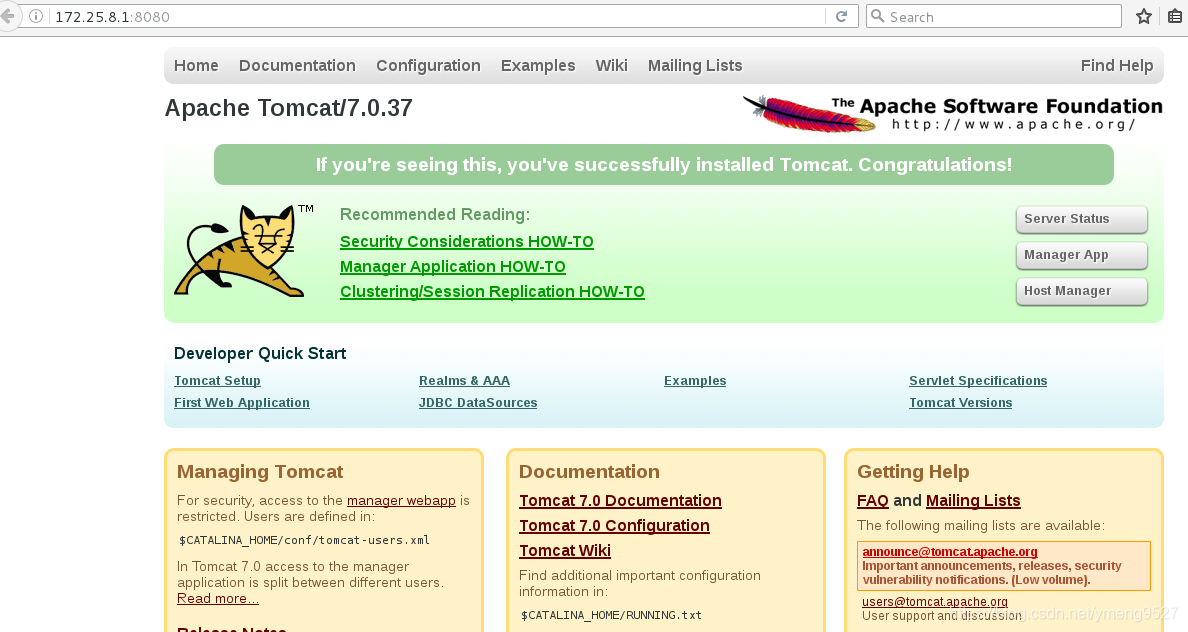Click the Getting Help heading
The height and width of the screenshot is (632, 1188).
913,472
